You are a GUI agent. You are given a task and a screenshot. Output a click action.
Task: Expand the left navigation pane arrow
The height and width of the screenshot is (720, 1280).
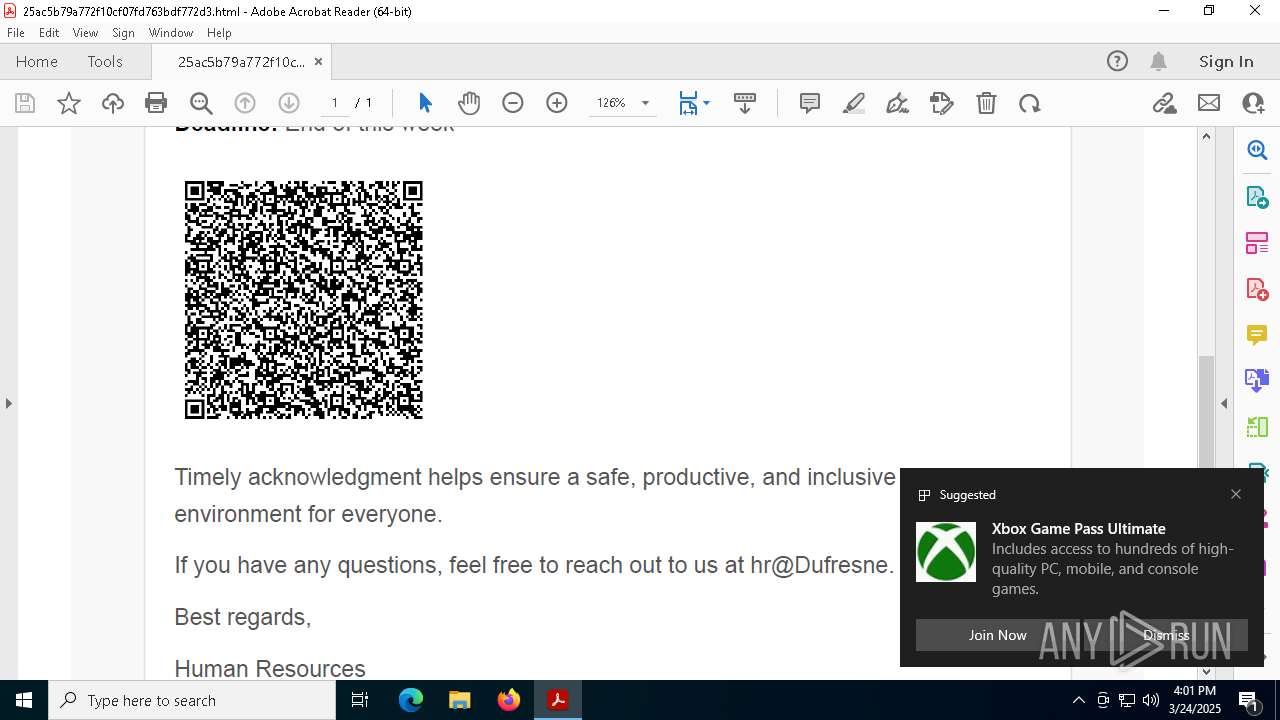[8, 403]
